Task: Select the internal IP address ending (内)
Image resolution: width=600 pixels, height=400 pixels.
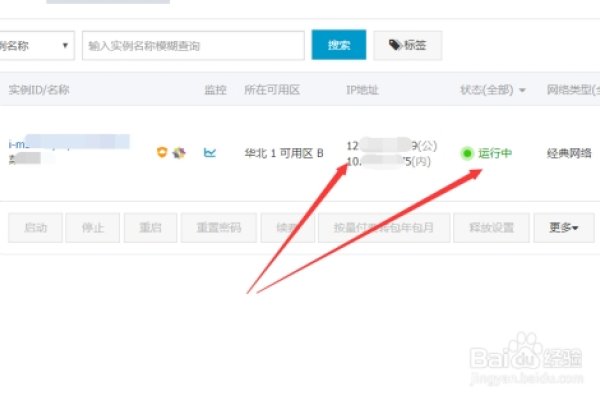Action: 388,161
